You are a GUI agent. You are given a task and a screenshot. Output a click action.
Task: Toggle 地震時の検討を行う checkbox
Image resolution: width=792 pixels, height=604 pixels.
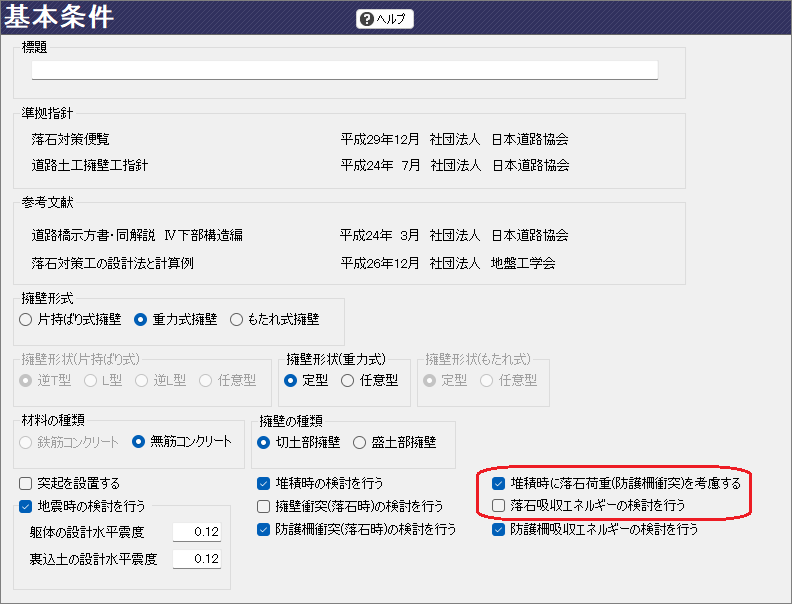click(x=27, y=507)
